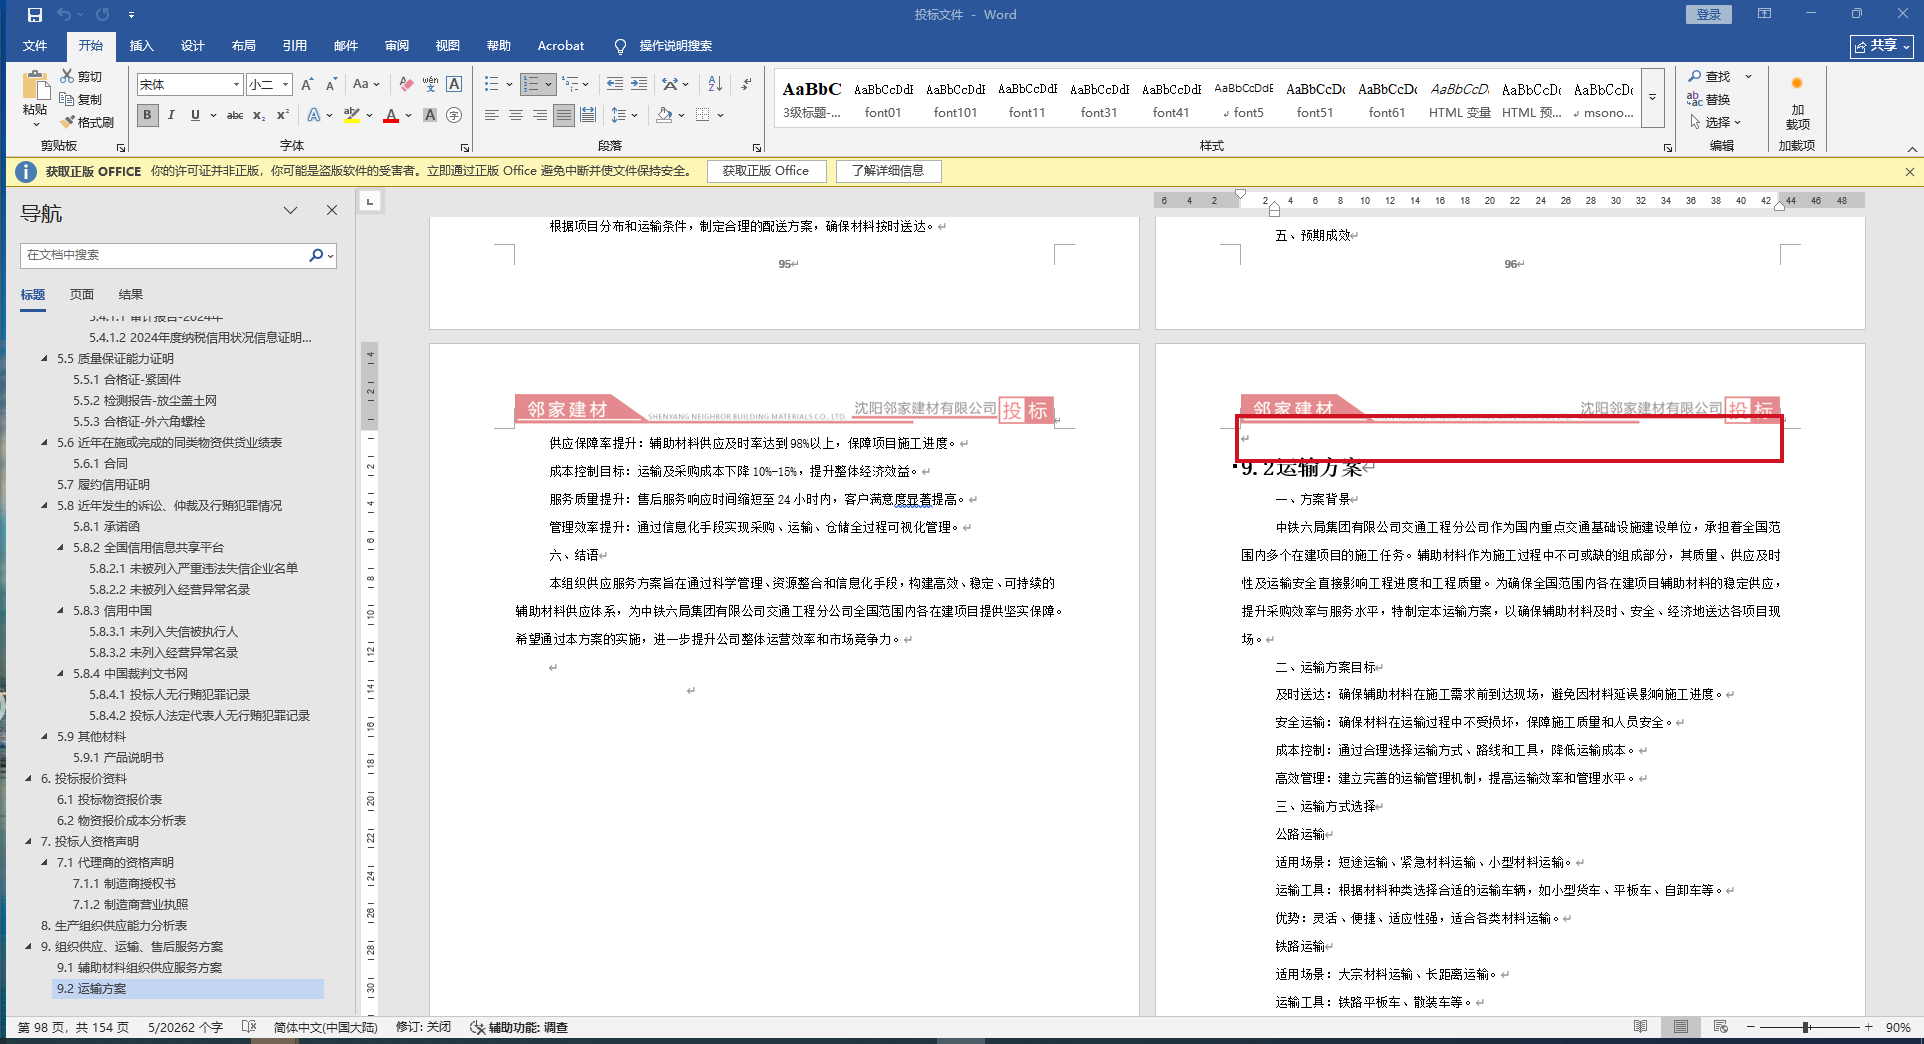Show or hide paragraph marks

[746, 85]
